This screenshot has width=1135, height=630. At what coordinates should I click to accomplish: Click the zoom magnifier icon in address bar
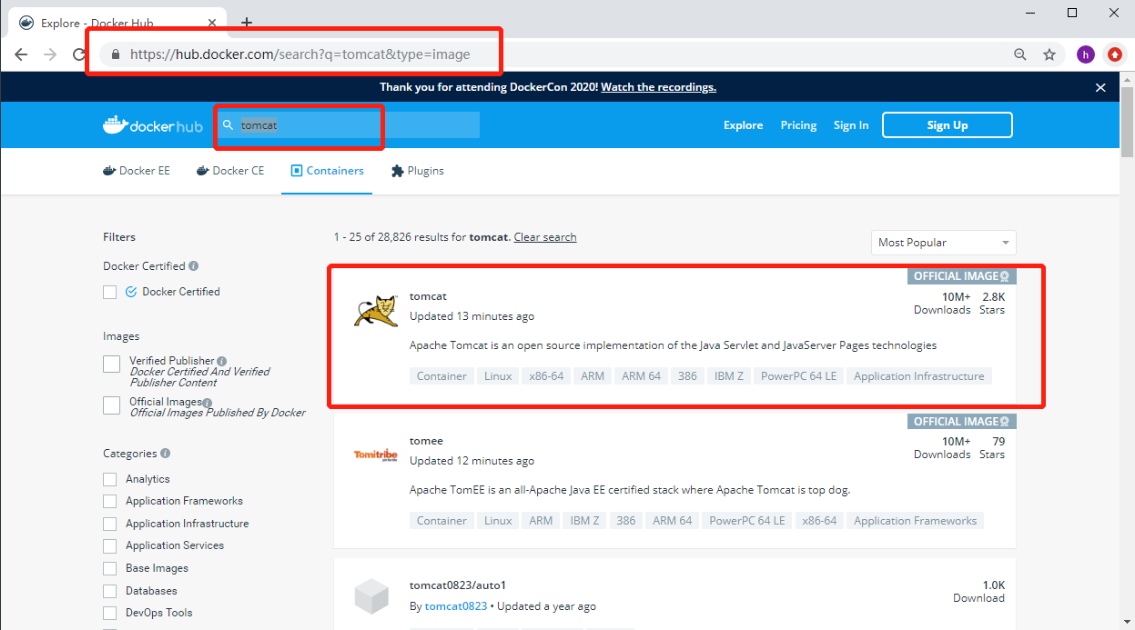1020,54
